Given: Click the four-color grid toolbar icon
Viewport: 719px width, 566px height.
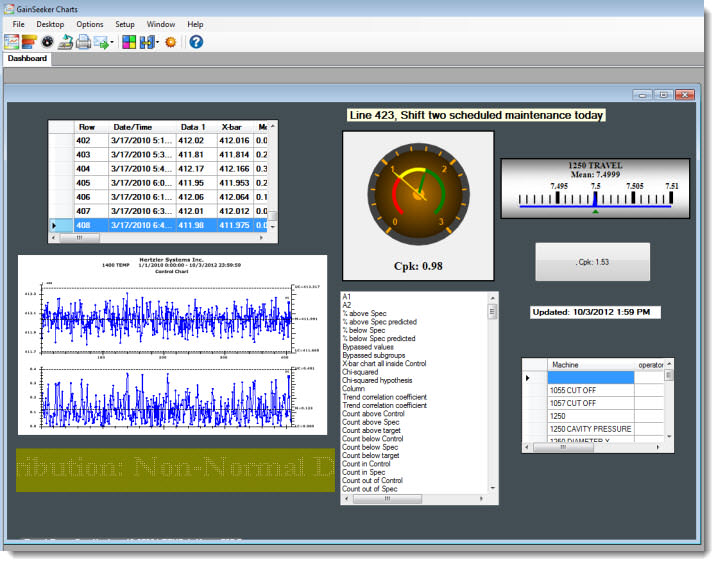Looking at the screenshot, I should [x=130, y=42].
